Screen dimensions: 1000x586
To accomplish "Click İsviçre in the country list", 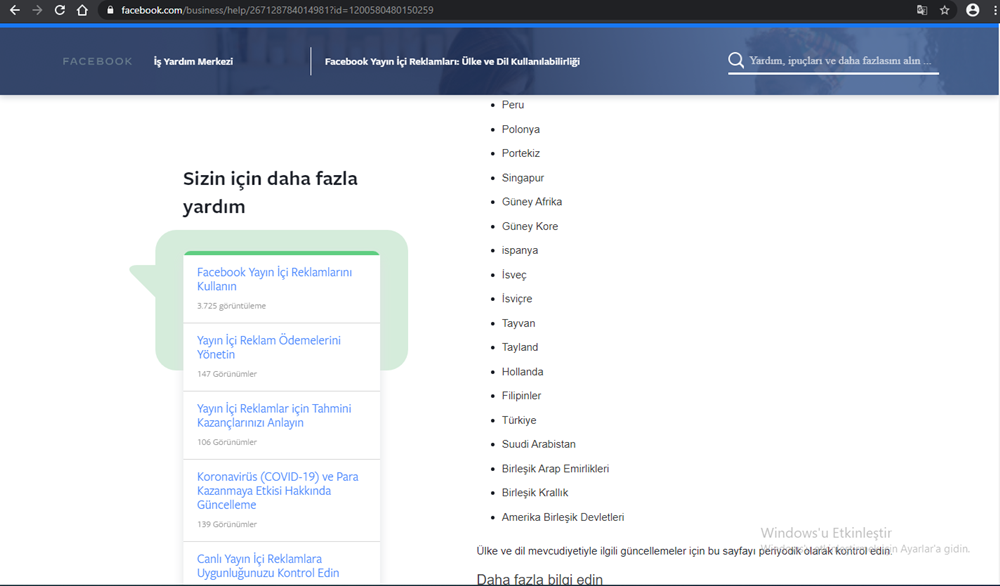I will pyautogui.click(x=517, y=298).
